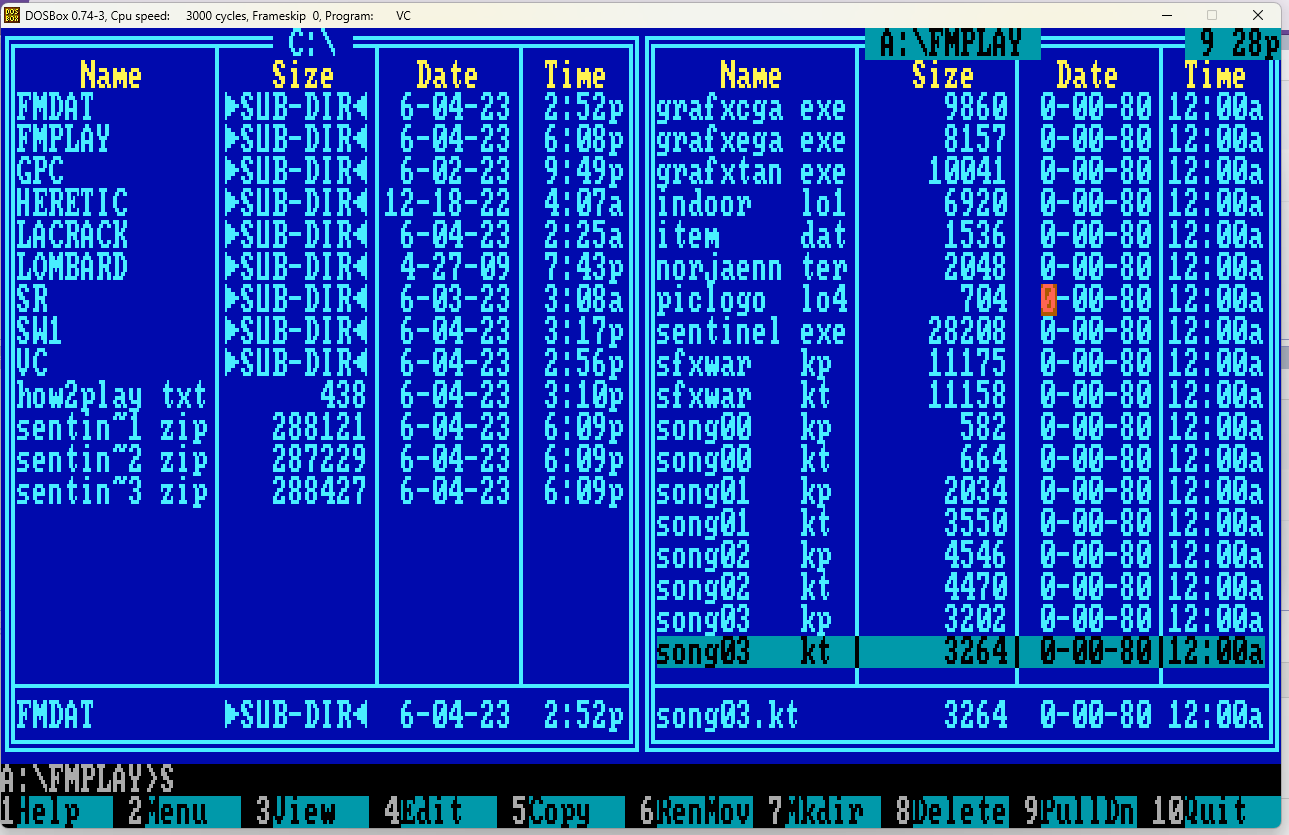Select the FMPLAY sub-directory in the left panel
The width and height of the screenshot is (1289, 835).
pos(320,139)
